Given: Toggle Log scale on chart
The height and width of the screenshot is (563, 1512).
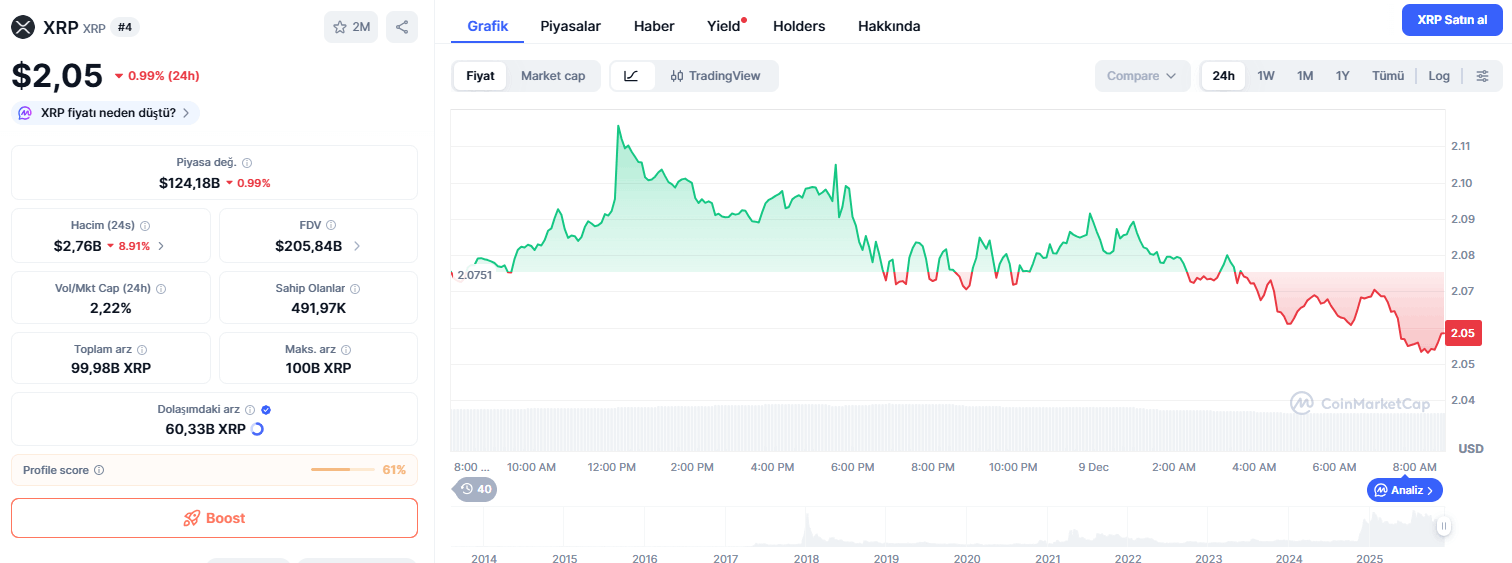Looking at the screenshot, I should [x=1439, y=76].
